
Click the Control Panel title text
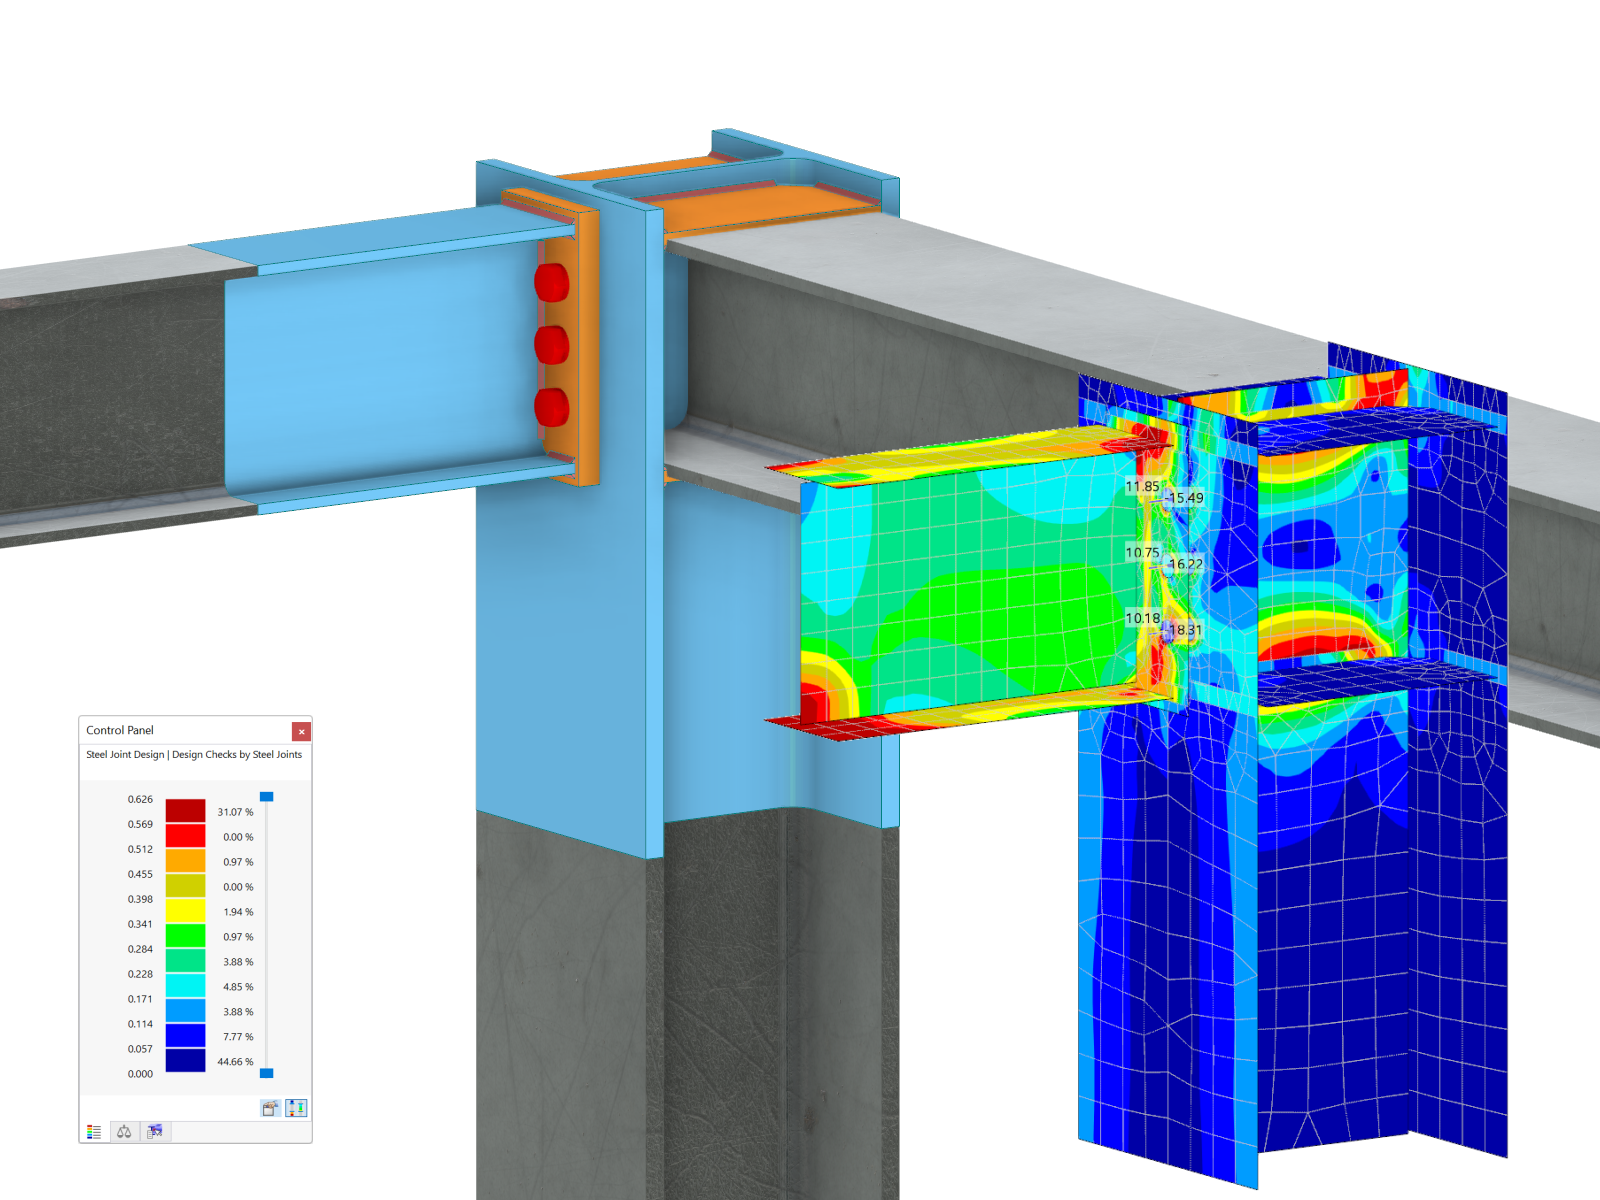tap(120, 730)
